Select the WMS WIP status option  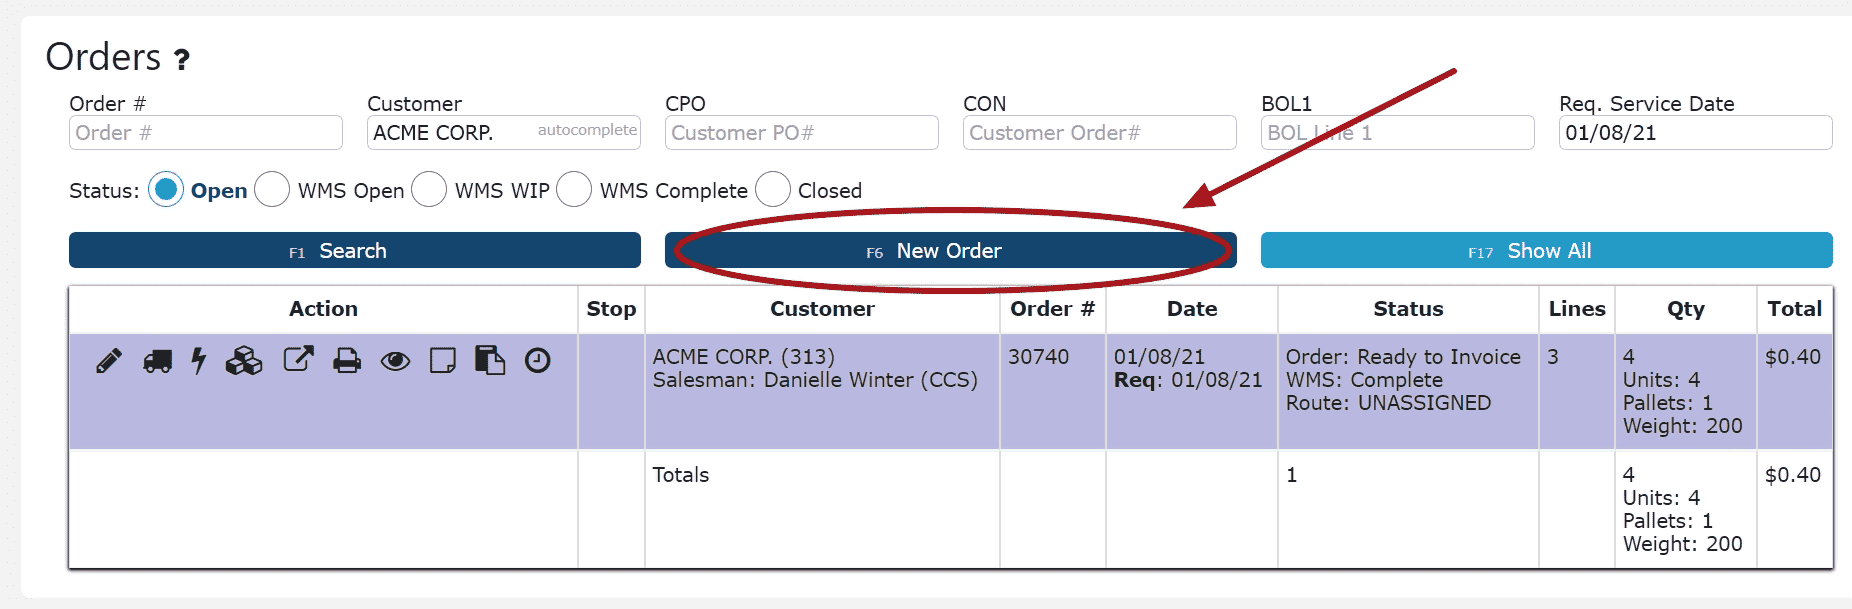(x=429, y=189)
